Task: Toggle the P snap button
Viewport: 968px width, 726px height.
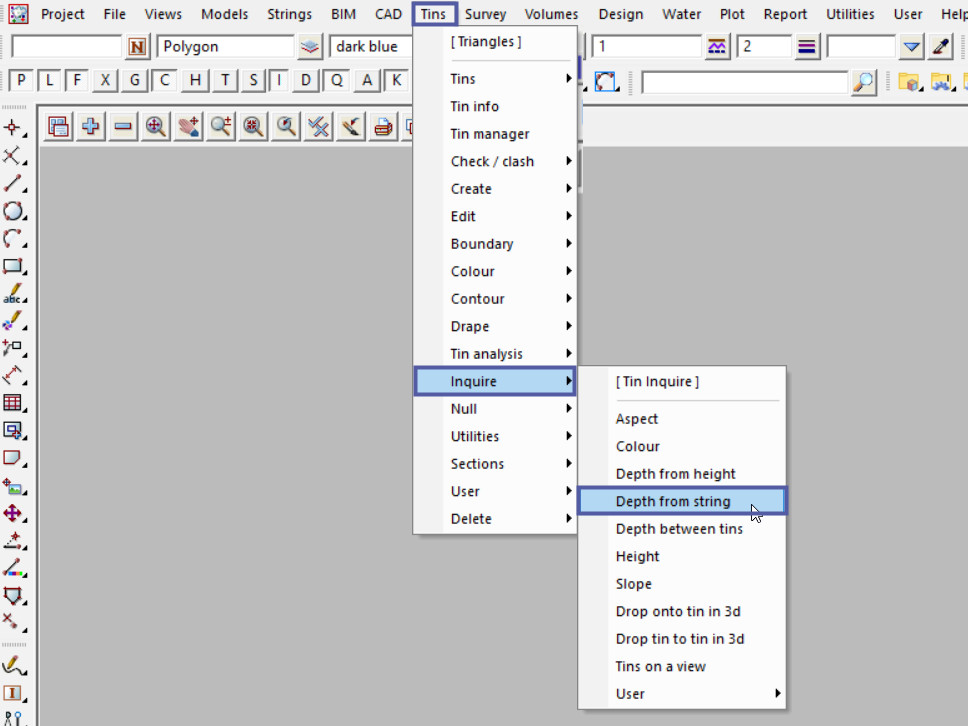Action: click(x=21, y=81)
